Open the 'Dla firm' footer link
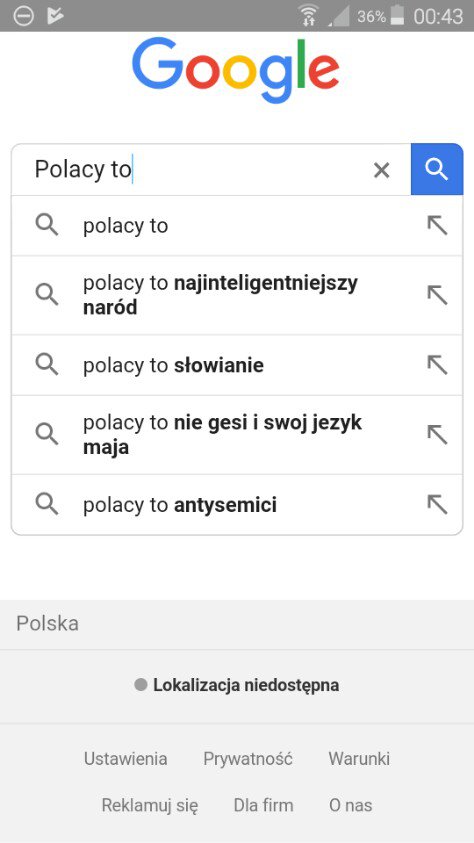The image size is (474, 843). 263,805
